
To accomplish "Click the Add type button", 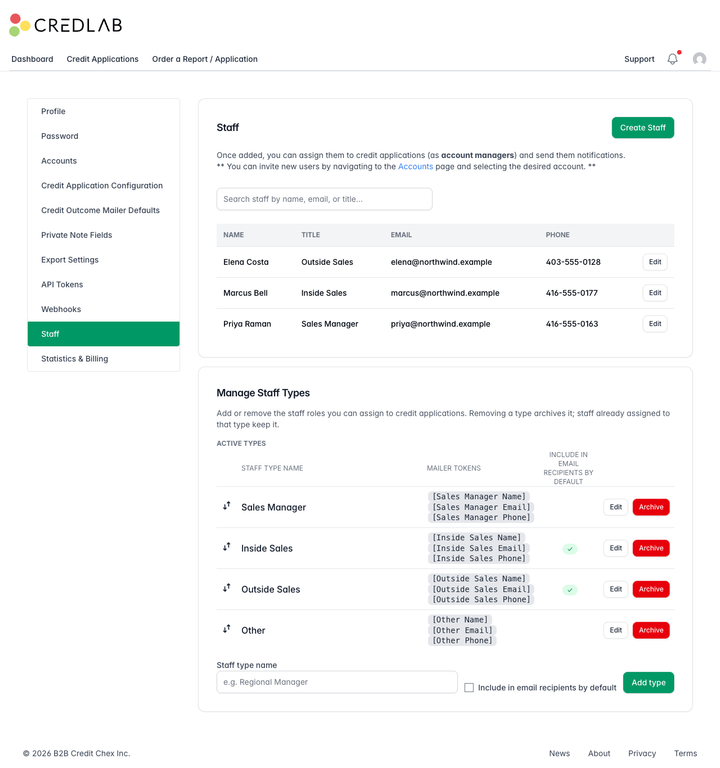I will (648, 683).
